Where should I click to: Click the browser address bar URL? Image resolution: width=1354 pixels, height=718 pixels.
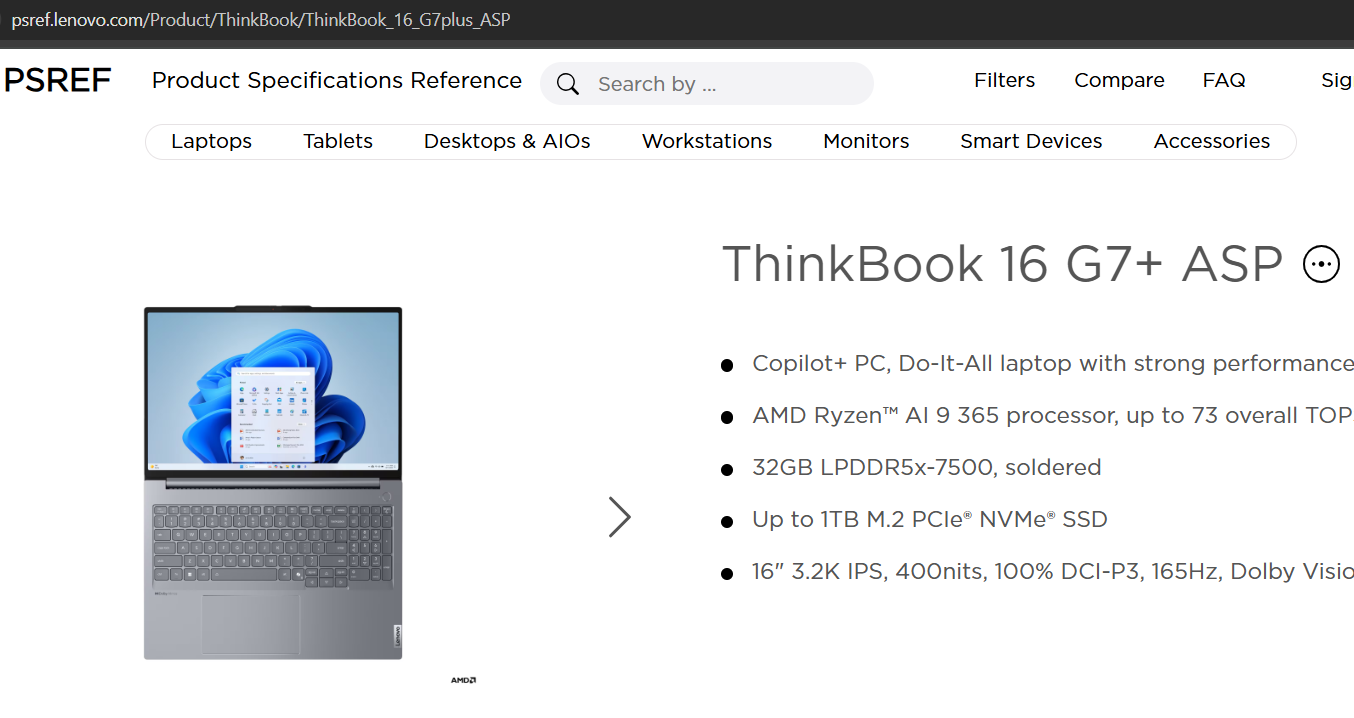(x=261, y=19)
